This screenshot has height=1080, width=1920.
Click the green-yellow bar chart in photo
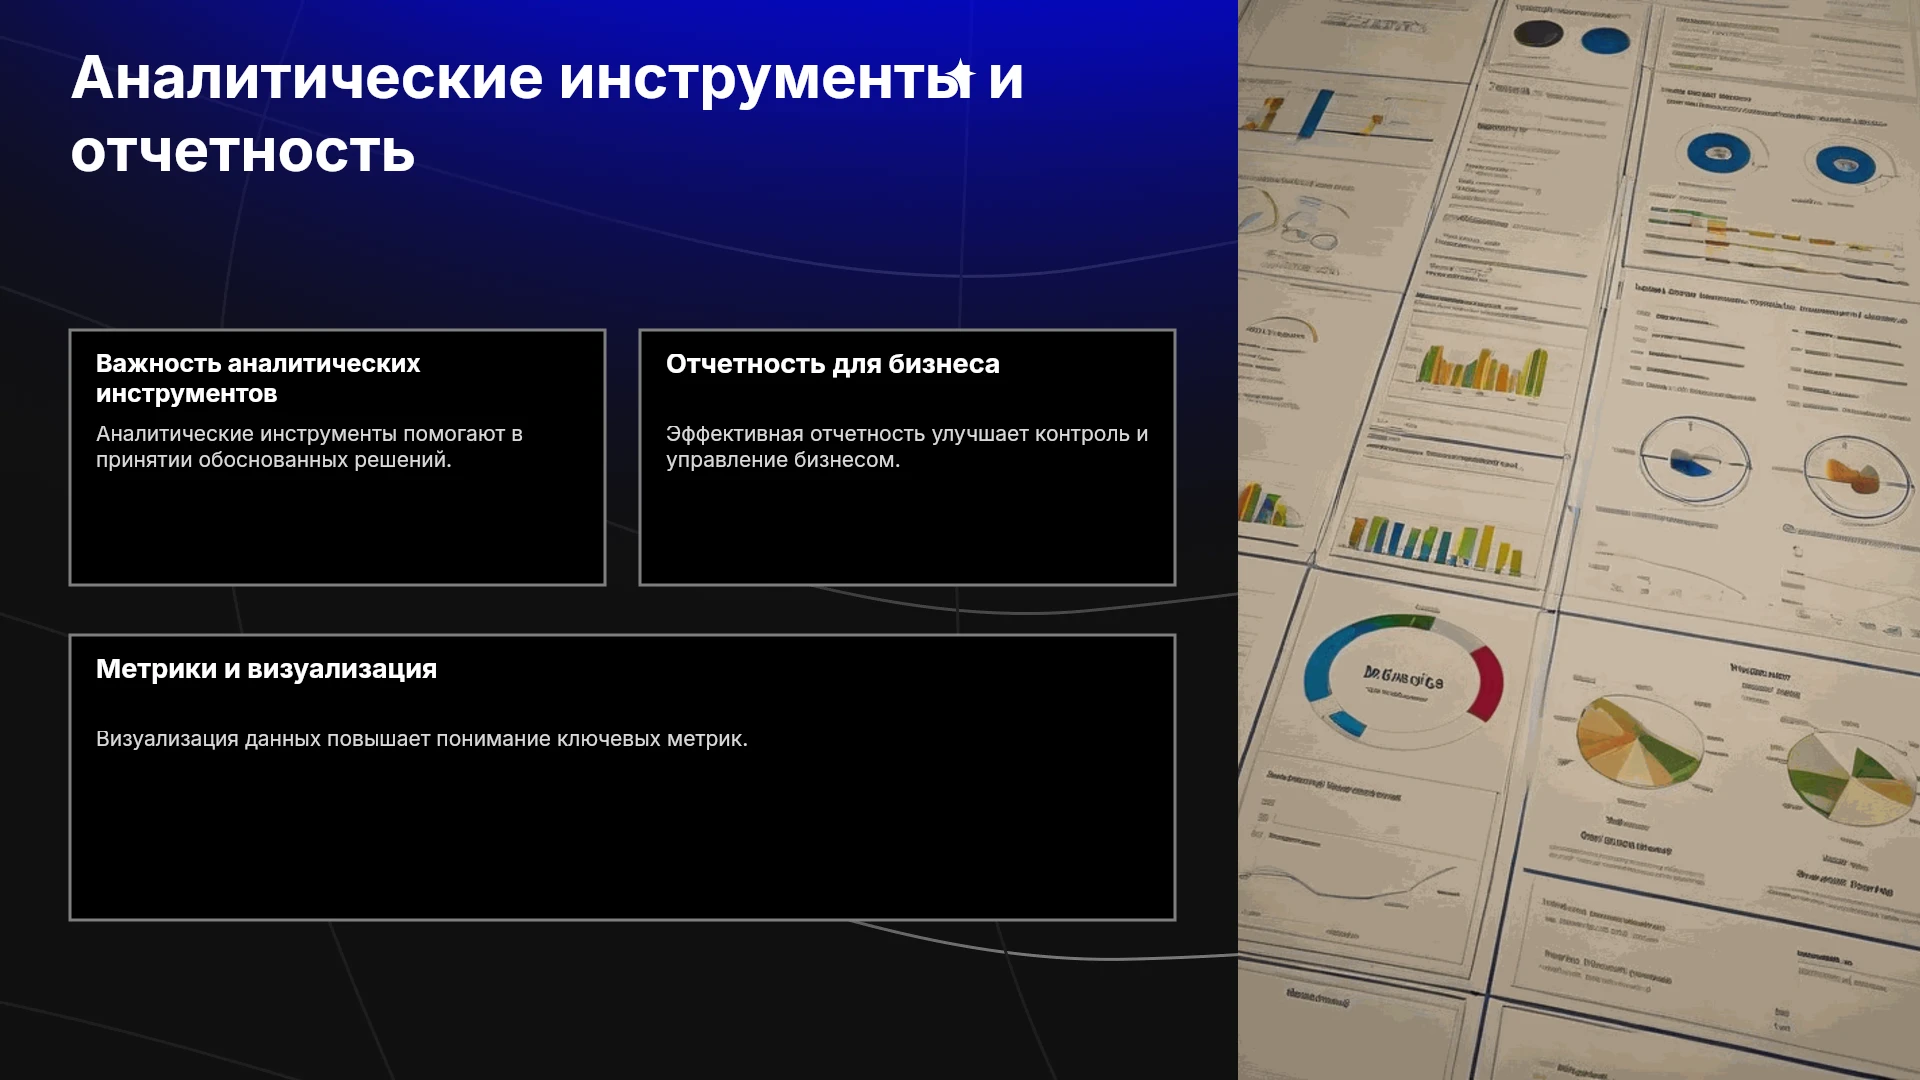(1482, 372)
